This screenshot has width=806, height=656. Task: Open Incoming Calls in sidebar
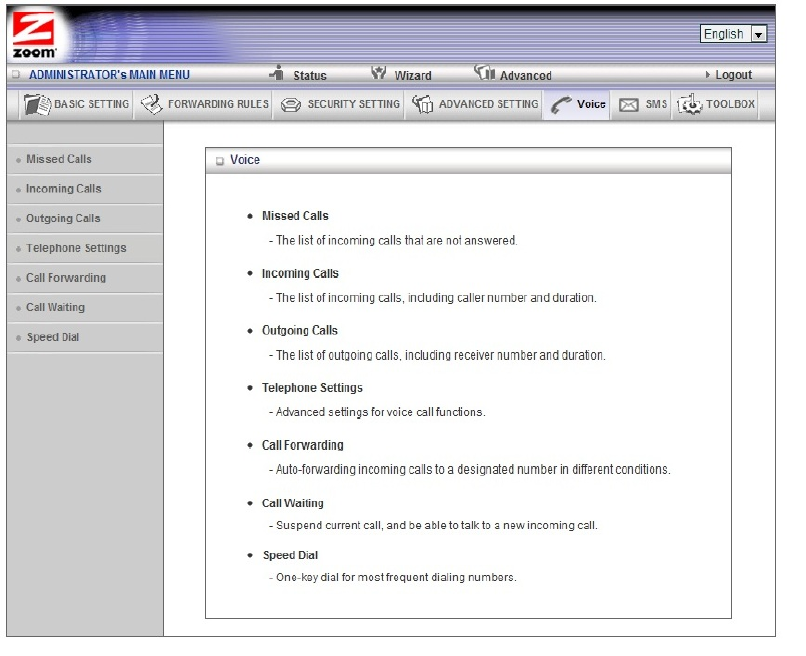pos(63,189)
